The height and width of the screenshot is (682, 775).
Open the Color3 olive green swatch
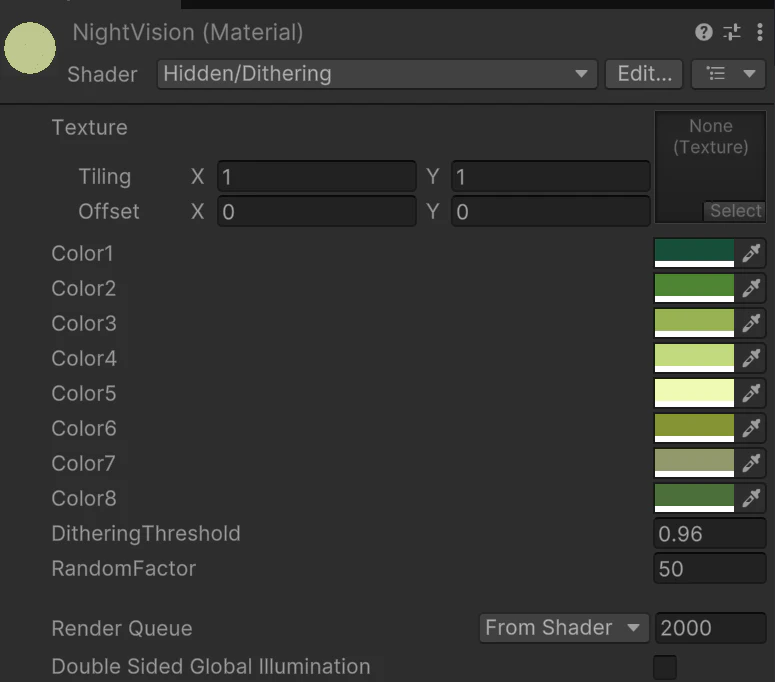(x=694, y=323)
